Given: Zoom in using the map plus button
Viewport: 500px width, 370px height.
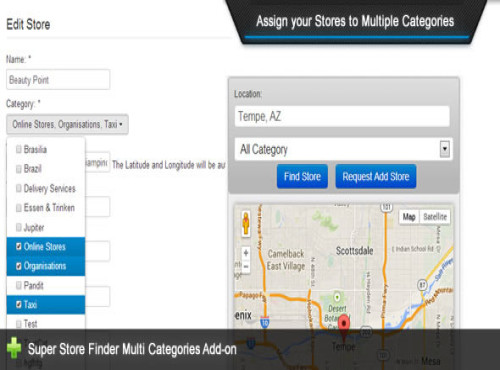Looking at the screenshot, I should (246, 253).
